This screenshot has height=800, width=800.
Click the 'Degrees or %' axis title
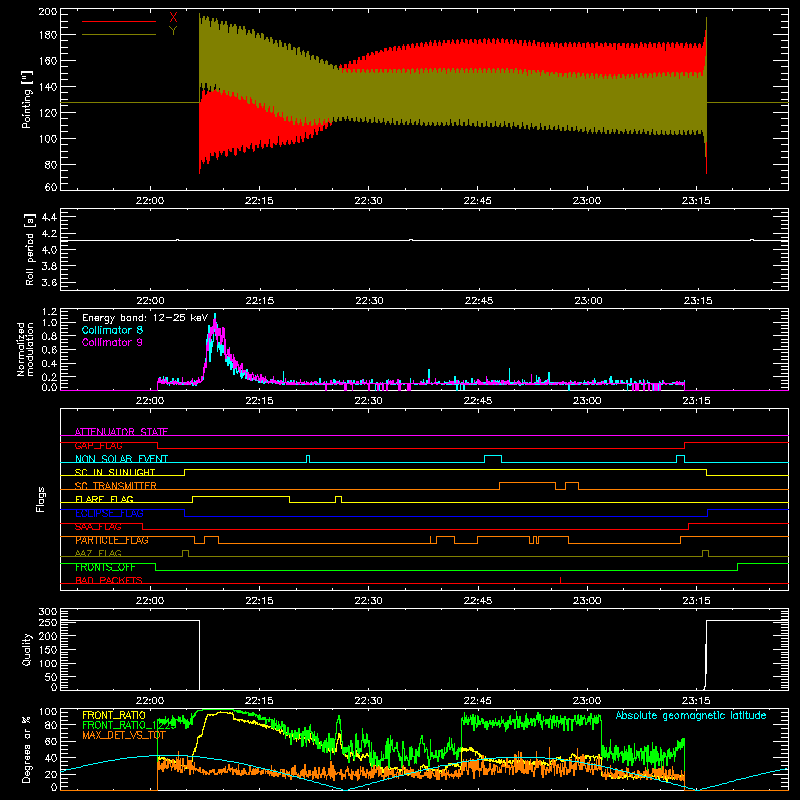[27, 749]
